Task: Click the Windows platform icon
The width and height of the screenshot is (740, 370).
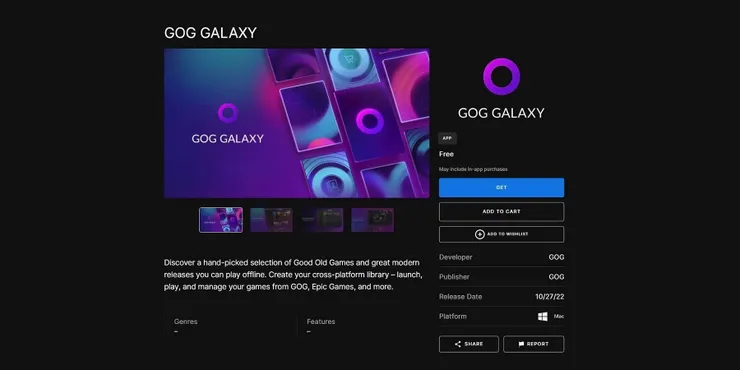Action: point(543,316)
